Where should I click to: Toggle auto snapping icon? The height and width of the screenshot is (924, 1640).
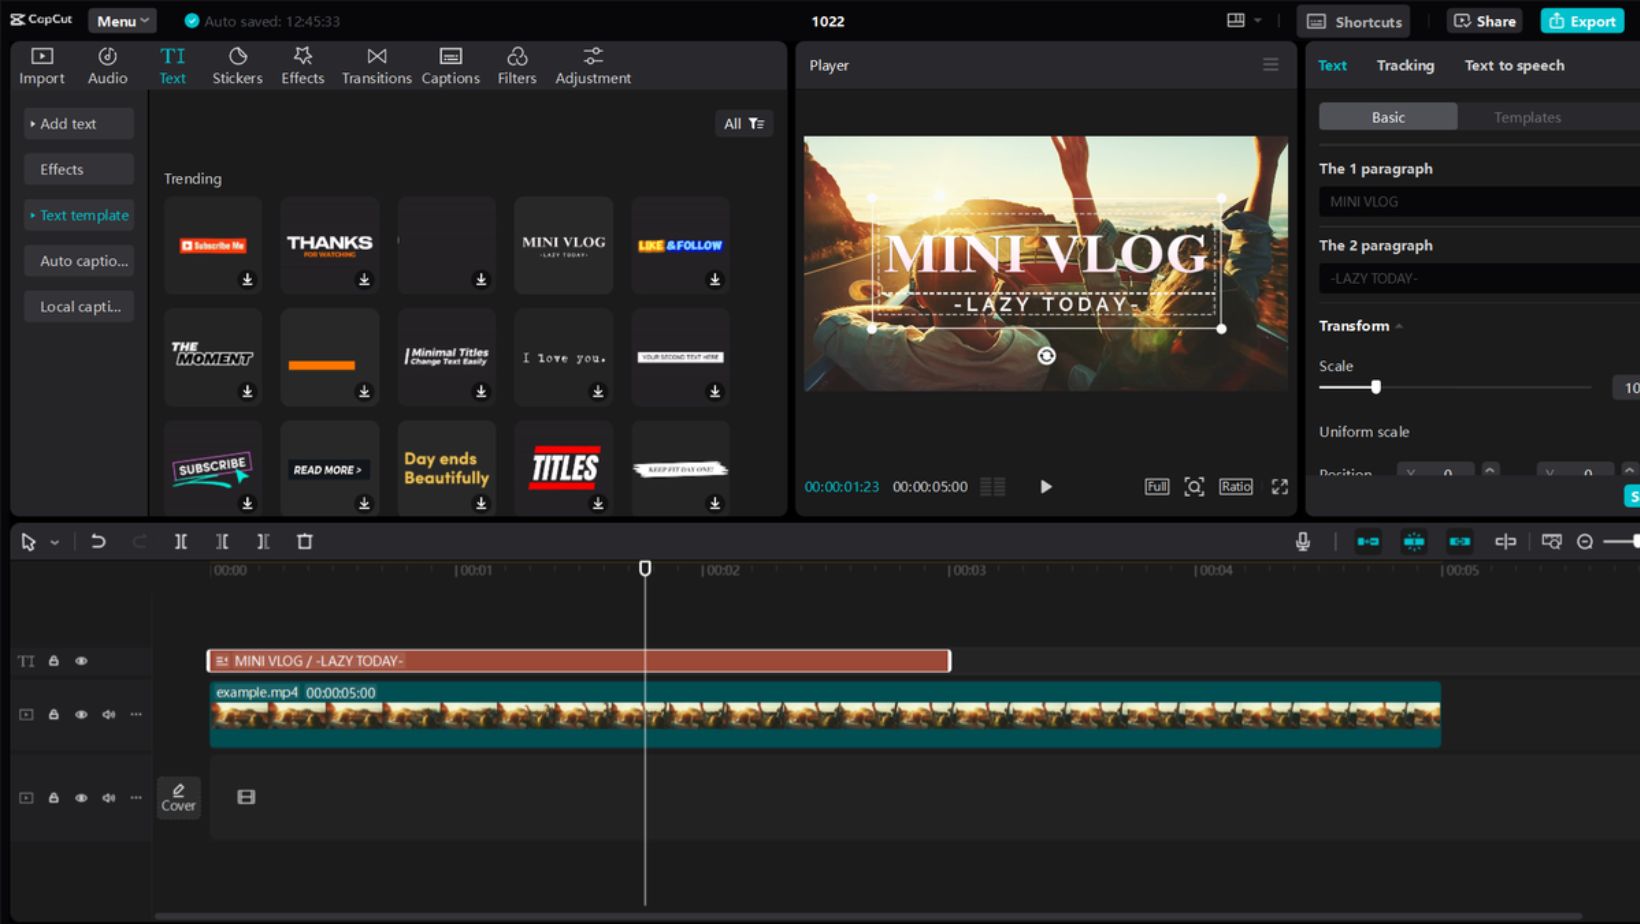[1414, 541]
